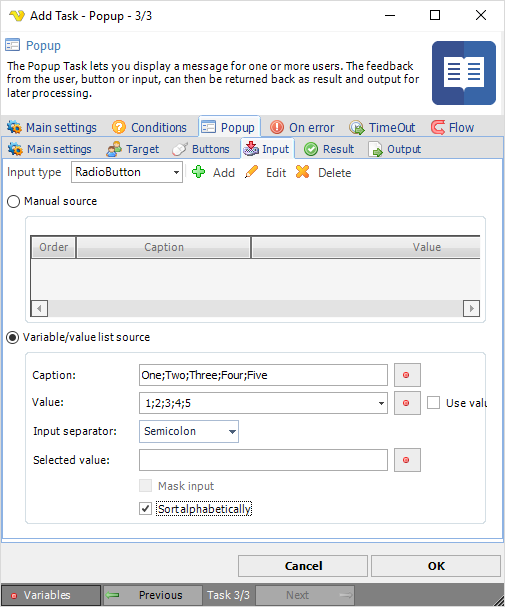Click the orange Delete X icon

pos(303,172)
